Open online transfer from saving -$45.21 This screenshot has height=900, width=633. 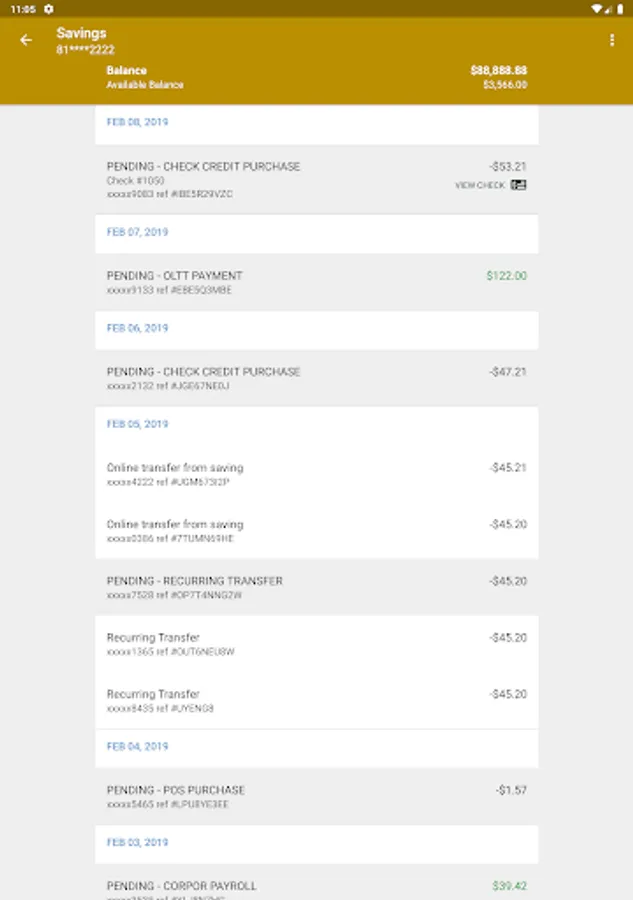click(x=316, y=474)
